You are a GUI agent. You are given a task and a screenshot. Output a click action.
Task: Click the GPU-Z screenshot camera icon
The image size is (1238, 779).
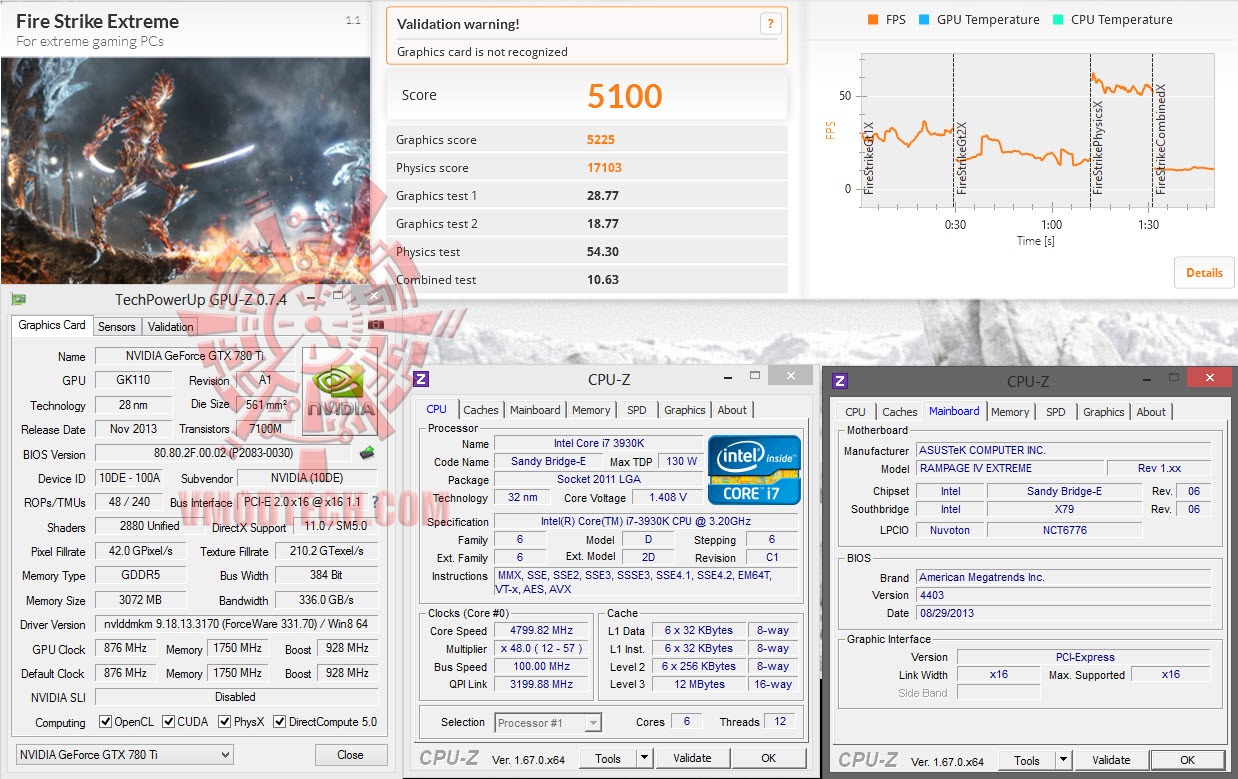click(x=375, y=326)
